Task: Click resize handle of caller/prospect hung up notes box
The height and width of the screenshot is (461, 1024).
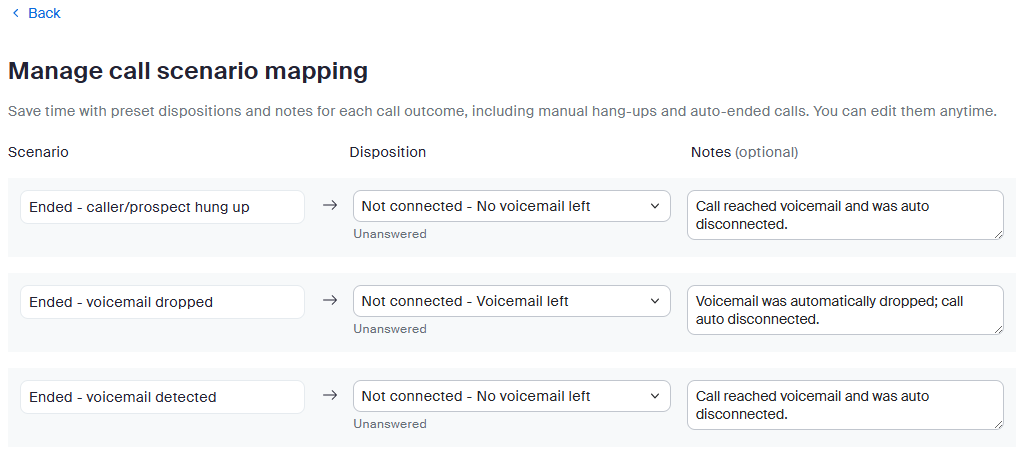Action: pos(997,233)
